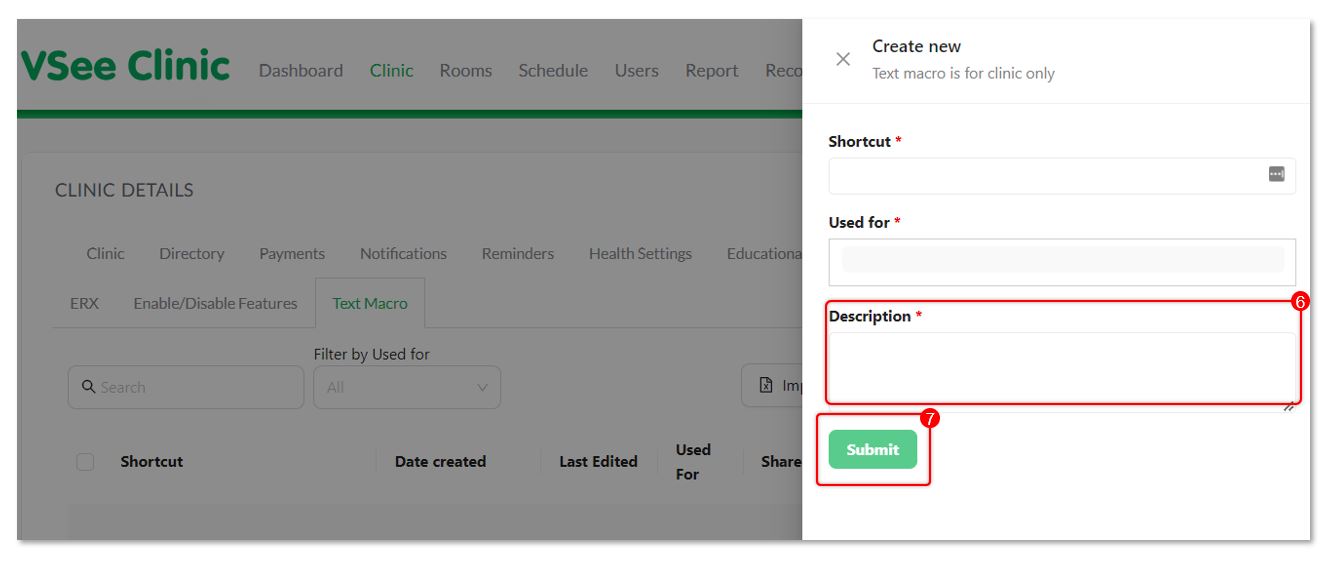Screen dimensions: 1333x573
Task: Sort by Shortcut column header
Action: pos(152,462)
